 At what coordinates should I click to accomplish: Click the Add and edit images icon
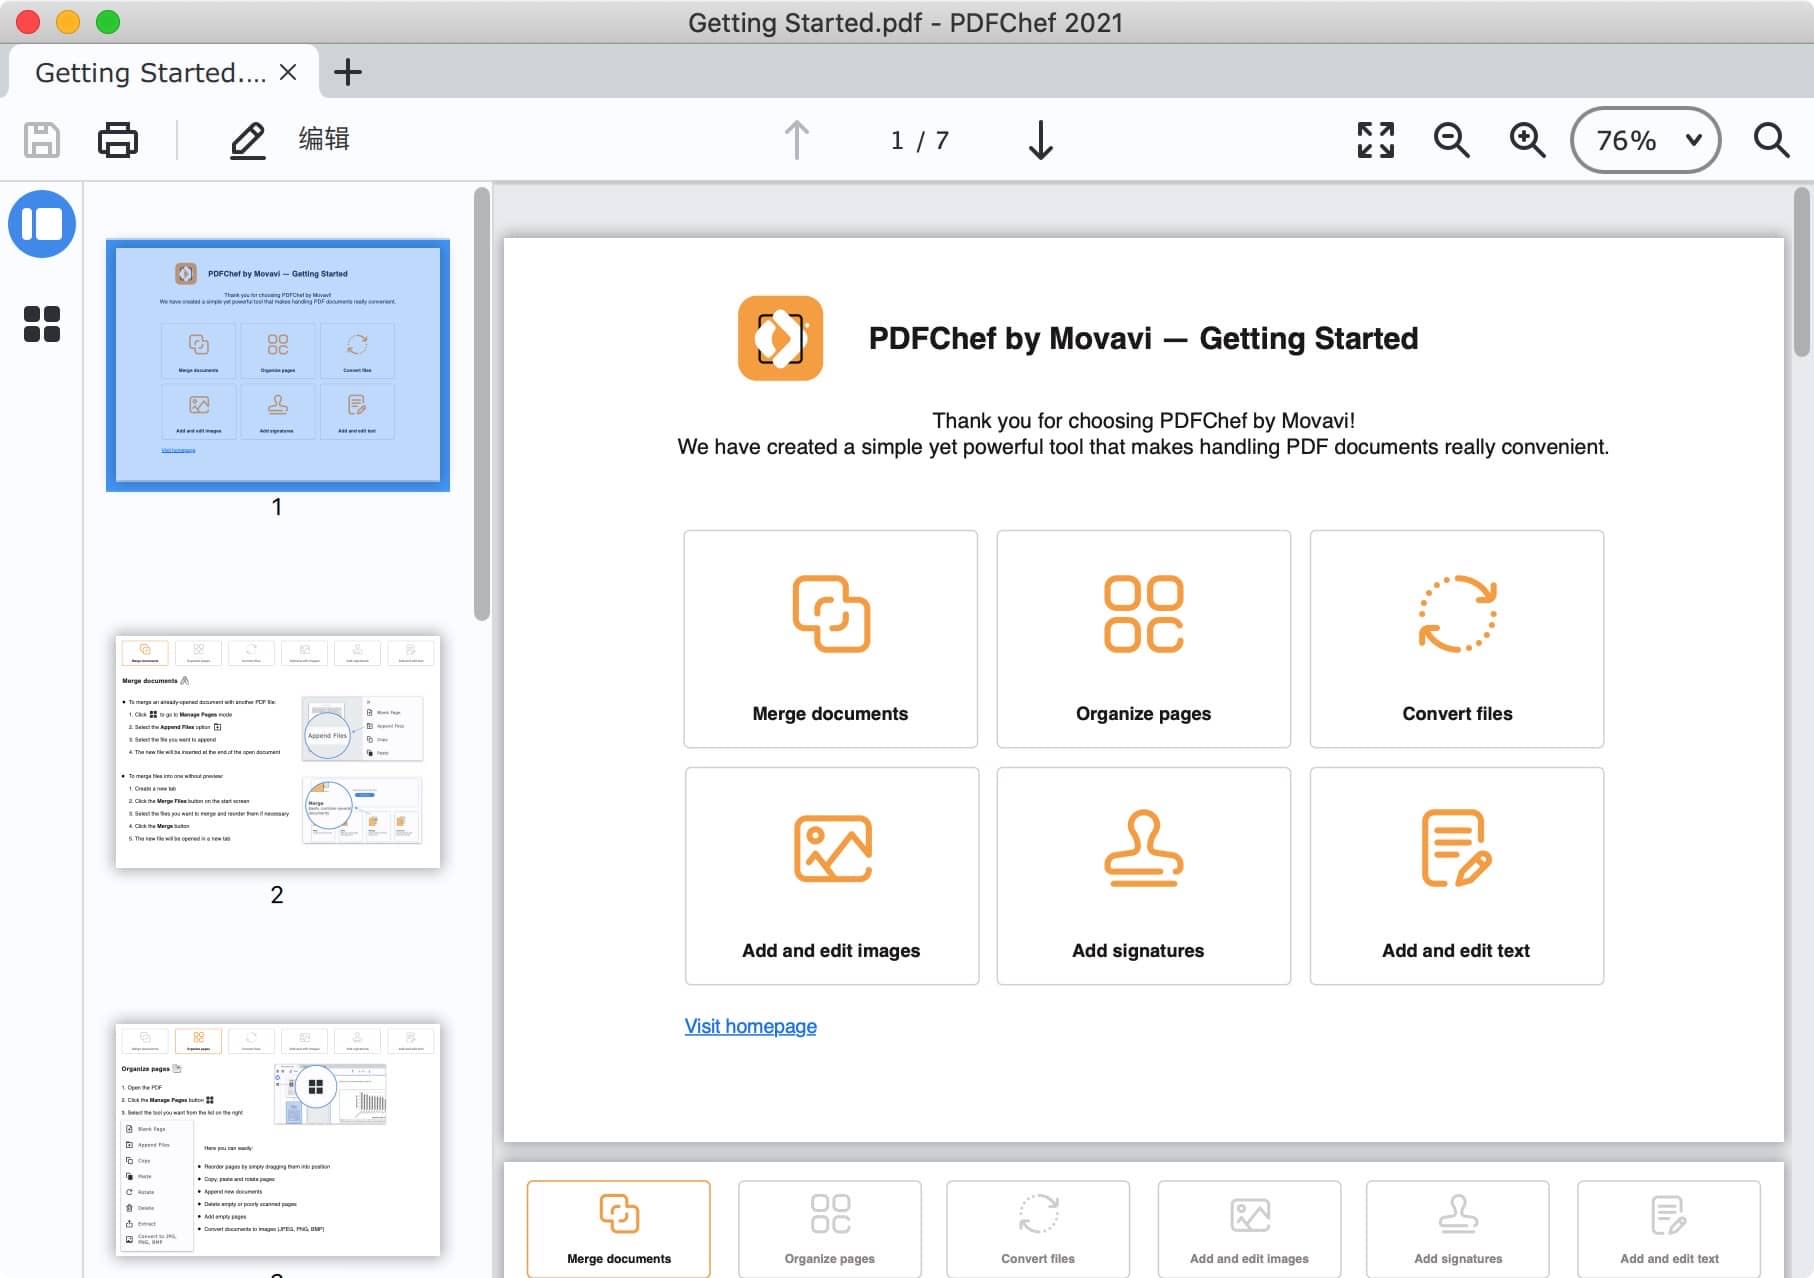(x=833, y=848)
